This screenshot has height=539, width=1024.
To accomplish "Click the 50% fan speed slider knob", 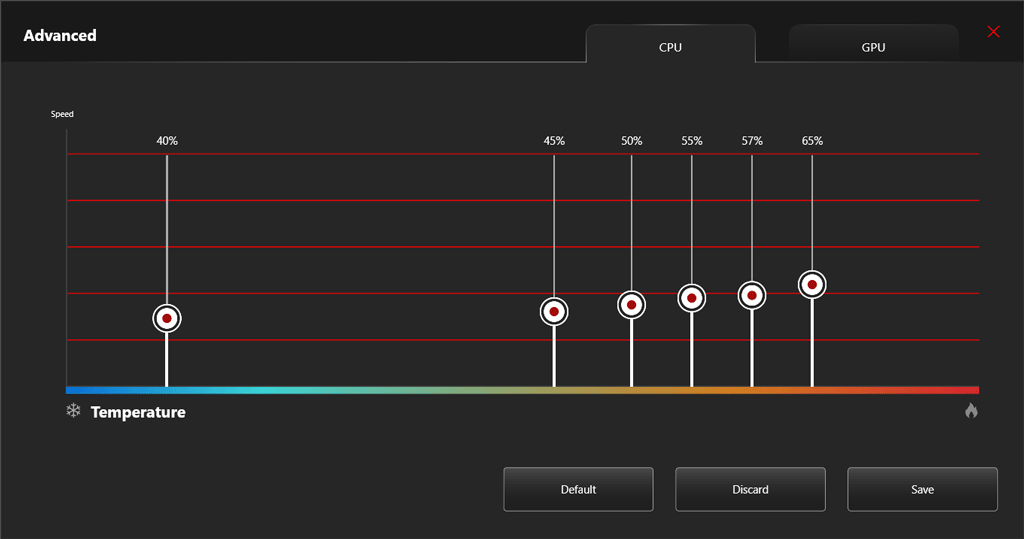I will [x=631, y=305].
